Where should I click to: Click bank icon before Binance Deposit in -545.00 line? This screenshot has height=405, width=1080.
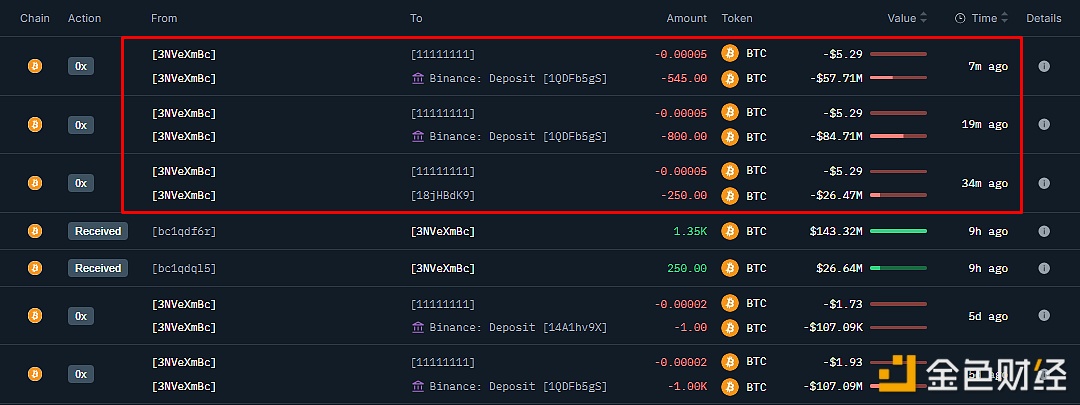click(x=417, y=79)
